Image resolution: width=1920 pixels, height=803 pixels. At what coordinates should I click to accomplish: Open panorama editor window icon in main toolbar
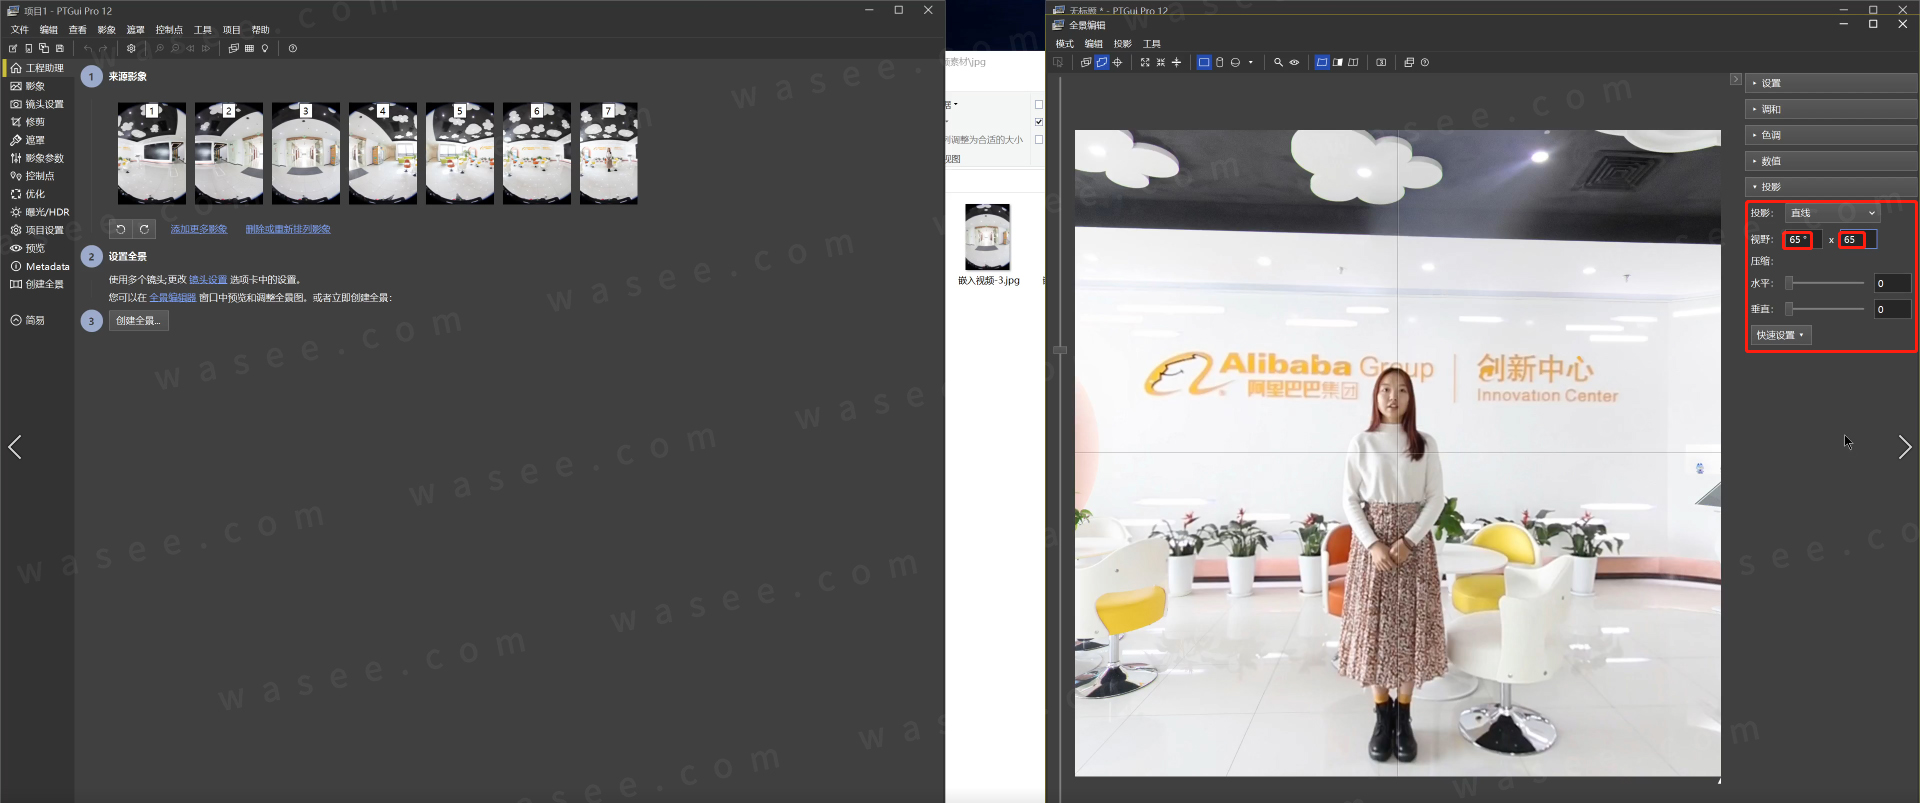click(234, 48)
